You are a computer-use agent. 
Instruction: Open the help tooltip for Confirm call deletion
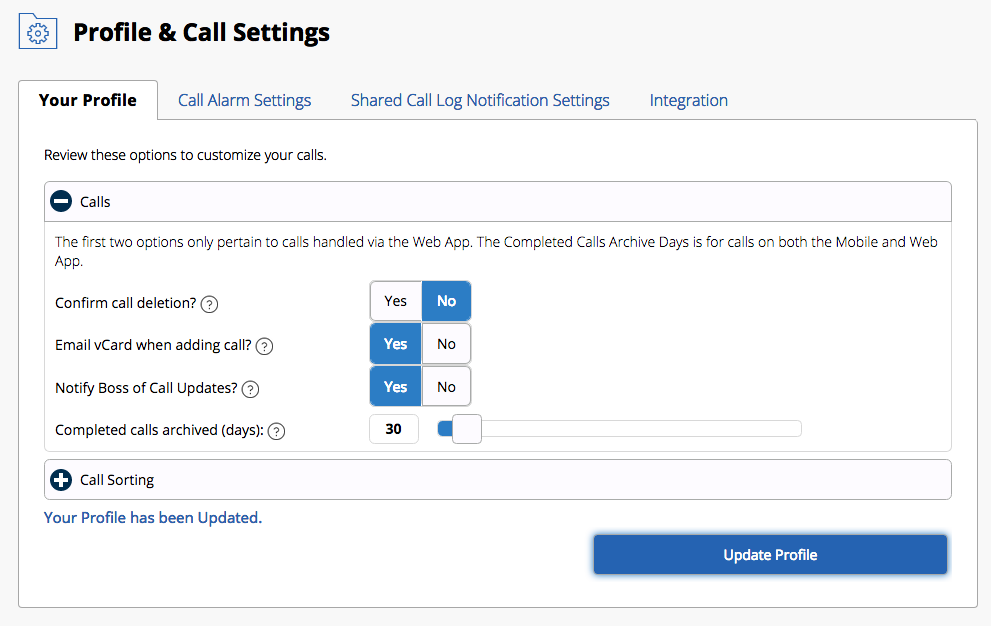[x=209, y=303]
